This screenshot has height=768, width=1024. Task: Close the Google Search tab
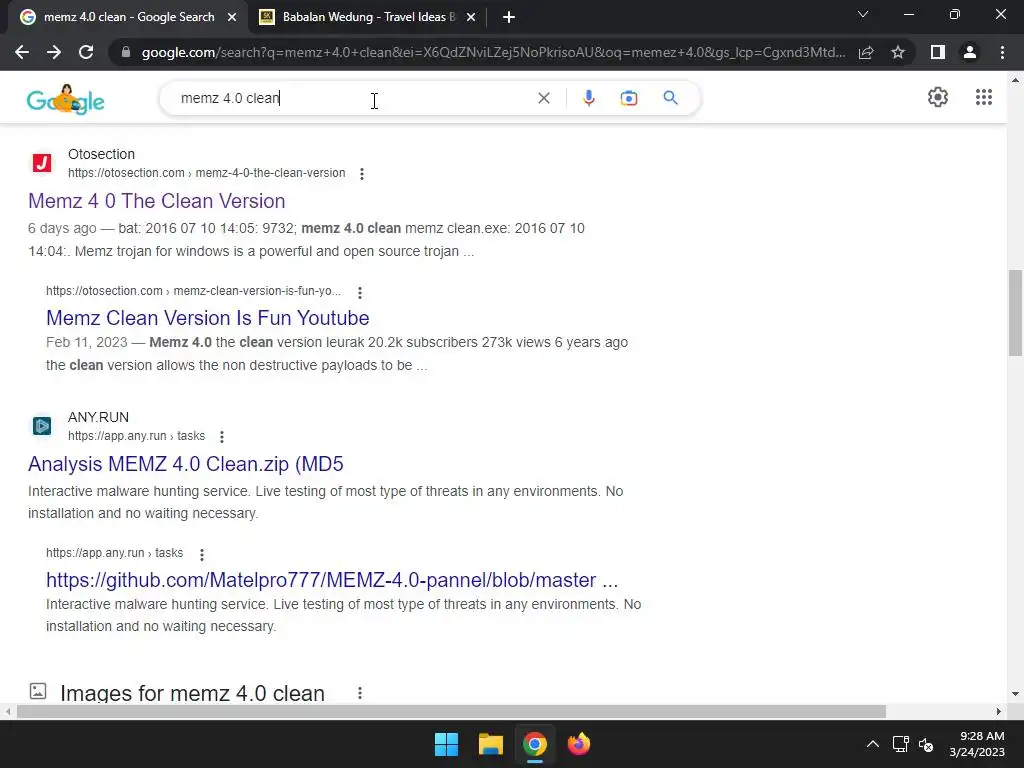232,18
